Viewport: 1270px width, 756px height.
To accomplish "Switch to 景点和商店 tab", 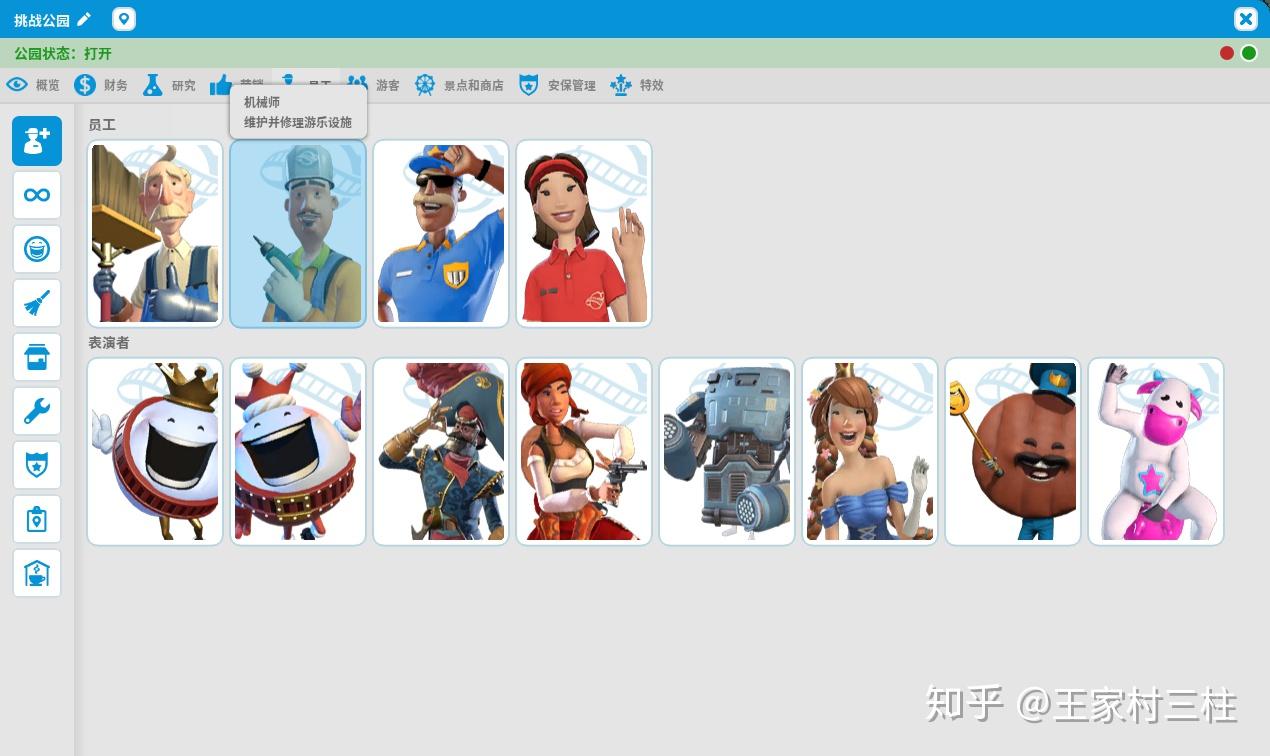I will click(x=458, y=85).
